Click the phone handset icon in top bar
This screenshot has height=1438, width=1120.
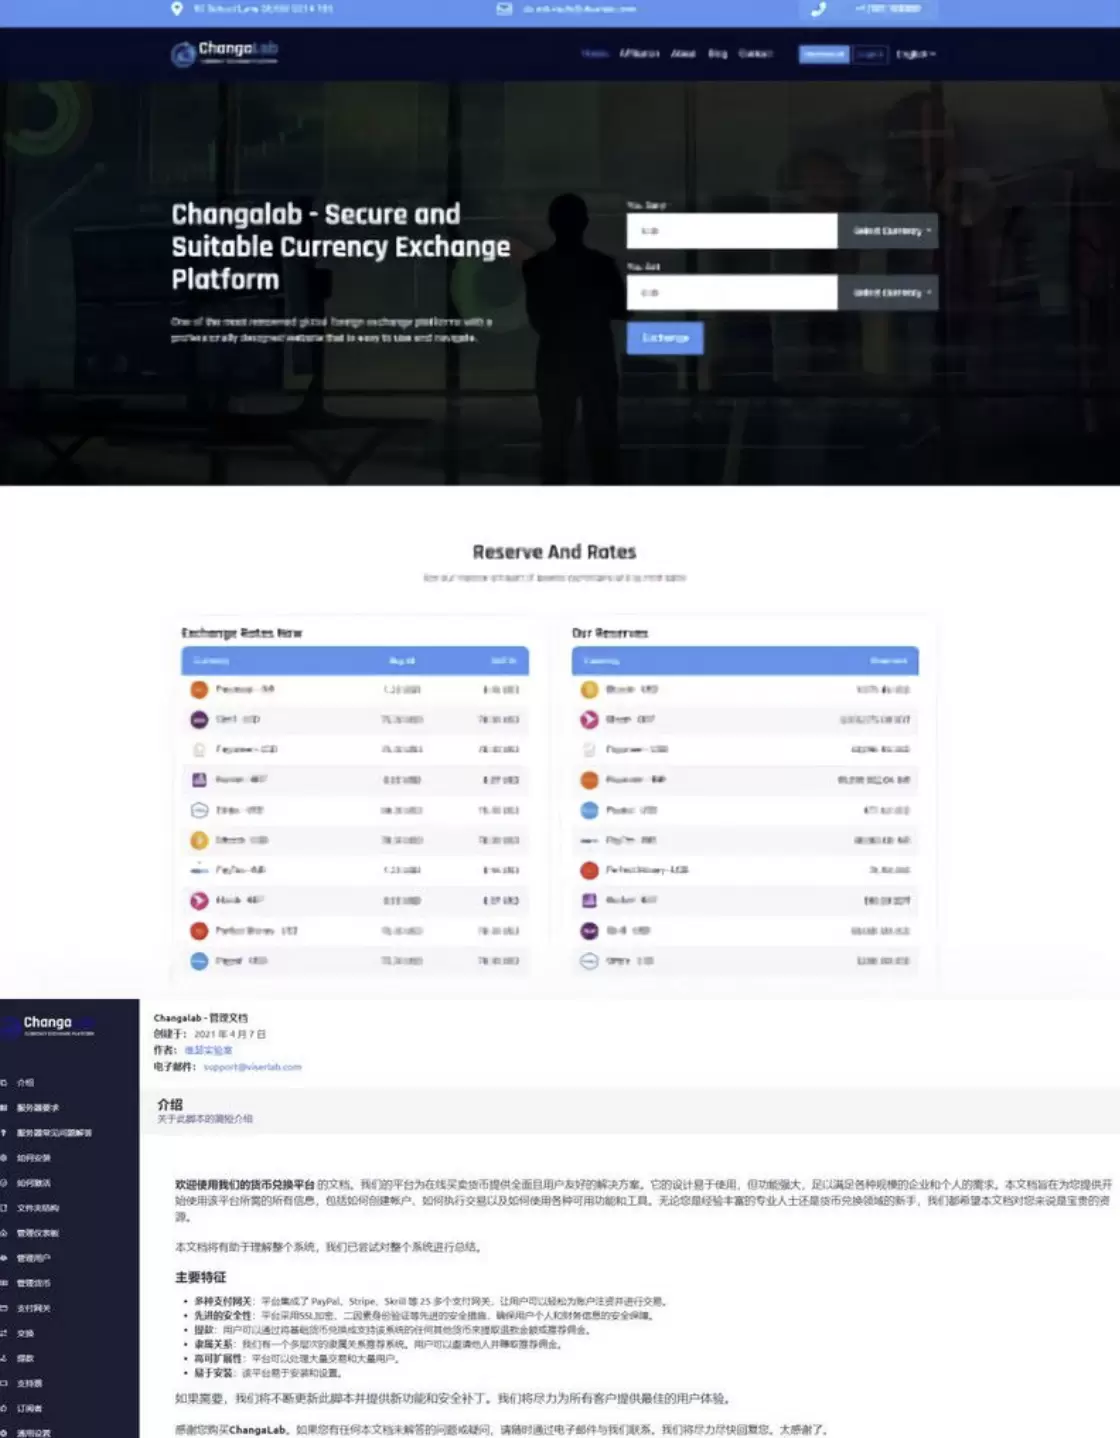[818, 9]
